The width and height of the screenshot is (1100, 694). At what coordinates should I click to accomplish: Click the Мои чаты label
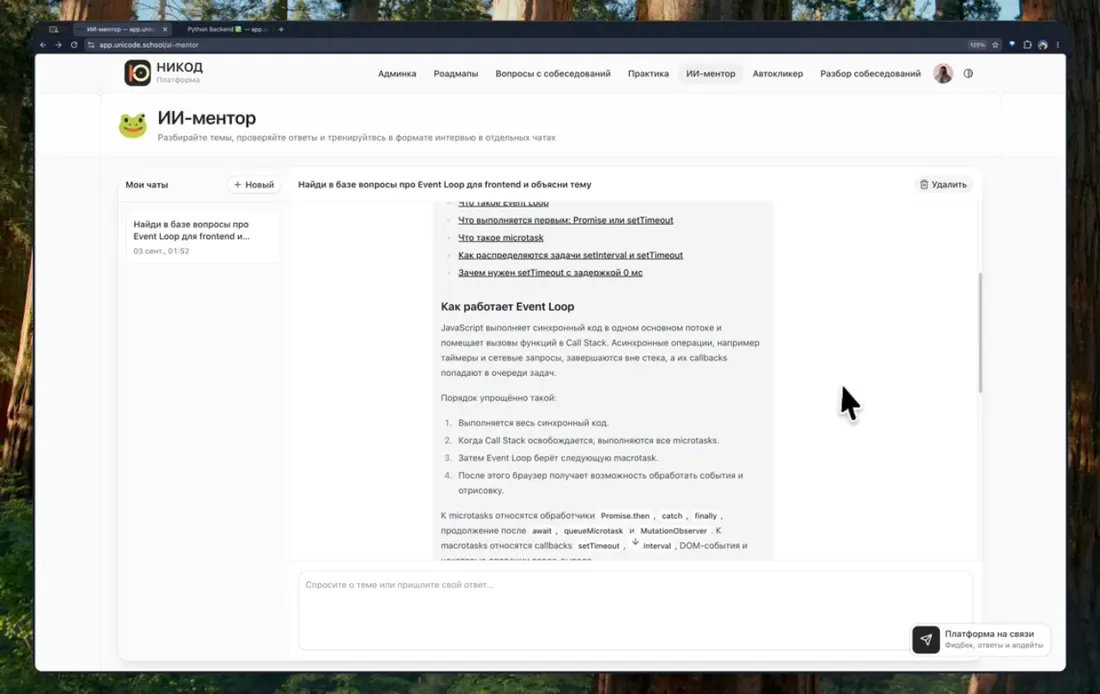click(x=147, y=185)
